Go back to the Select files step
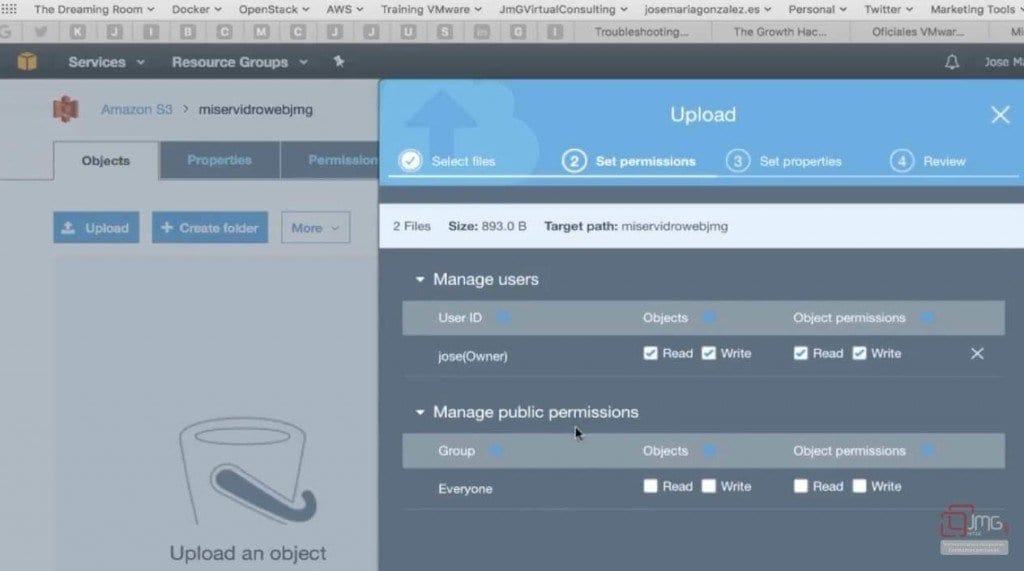1024x571 pixels. [463, 161]
